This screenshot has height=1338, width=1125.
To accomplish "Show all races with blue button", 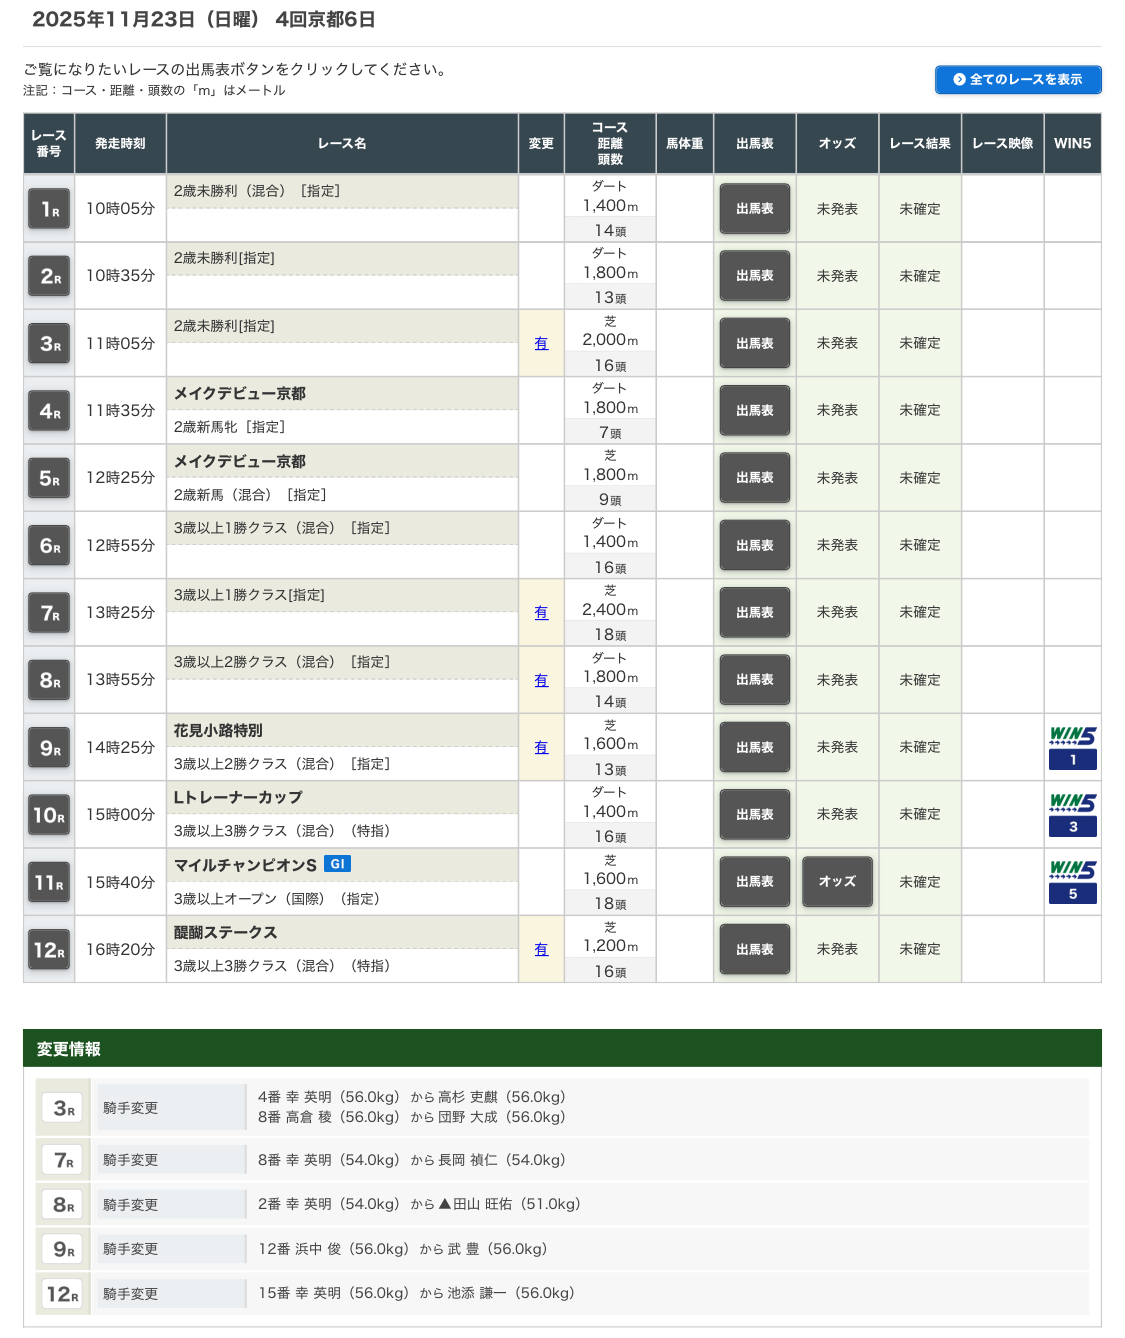I will pyautogui.click(x=1018, y=80).
